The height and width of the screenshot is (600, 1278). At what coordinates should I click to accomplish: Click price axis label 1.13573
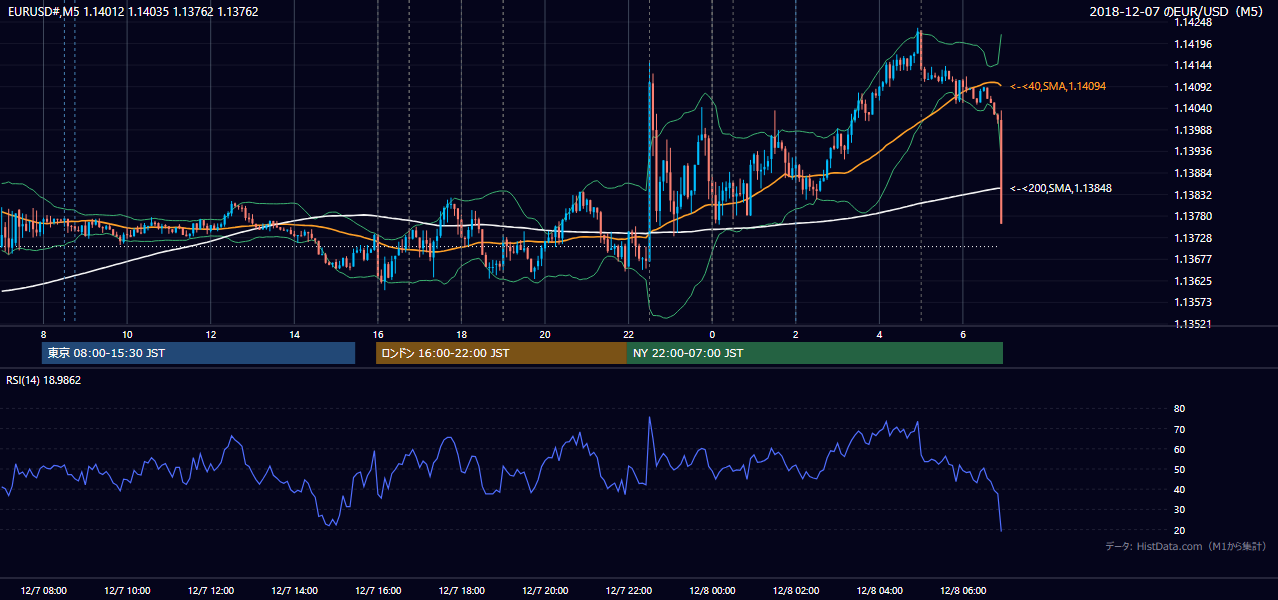click(x=1193, y=302)
